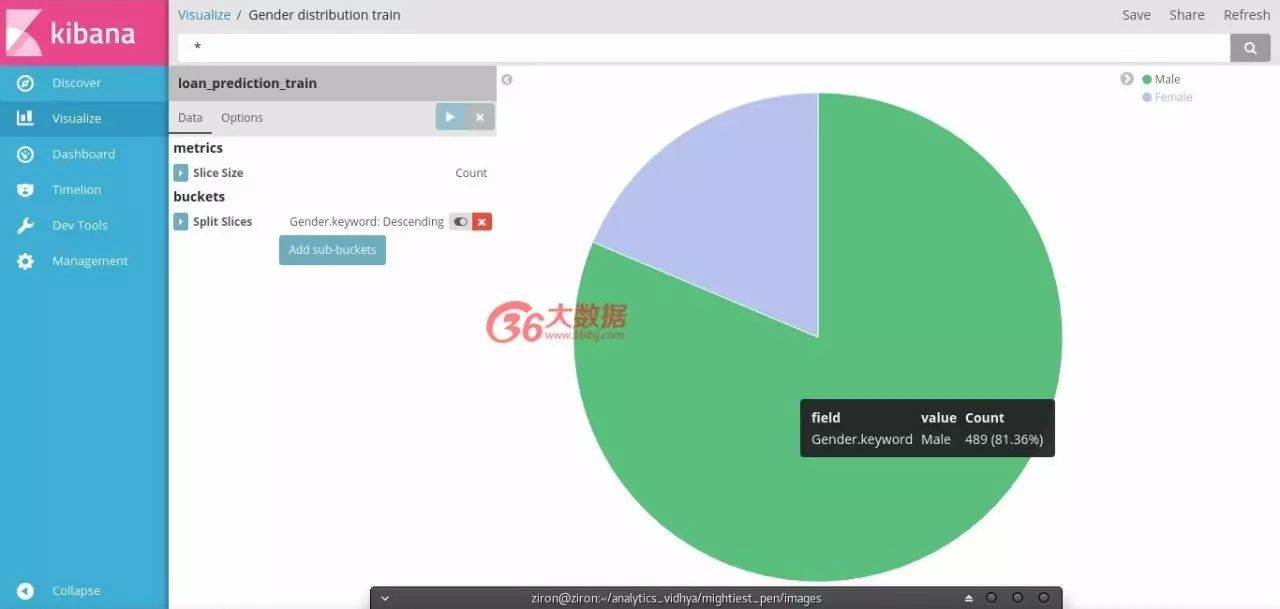The width and height of the screenshot is (1280, 609).
Task: Click Gender distribution train title
Action: pyautogui.click(x=324, y=15)
